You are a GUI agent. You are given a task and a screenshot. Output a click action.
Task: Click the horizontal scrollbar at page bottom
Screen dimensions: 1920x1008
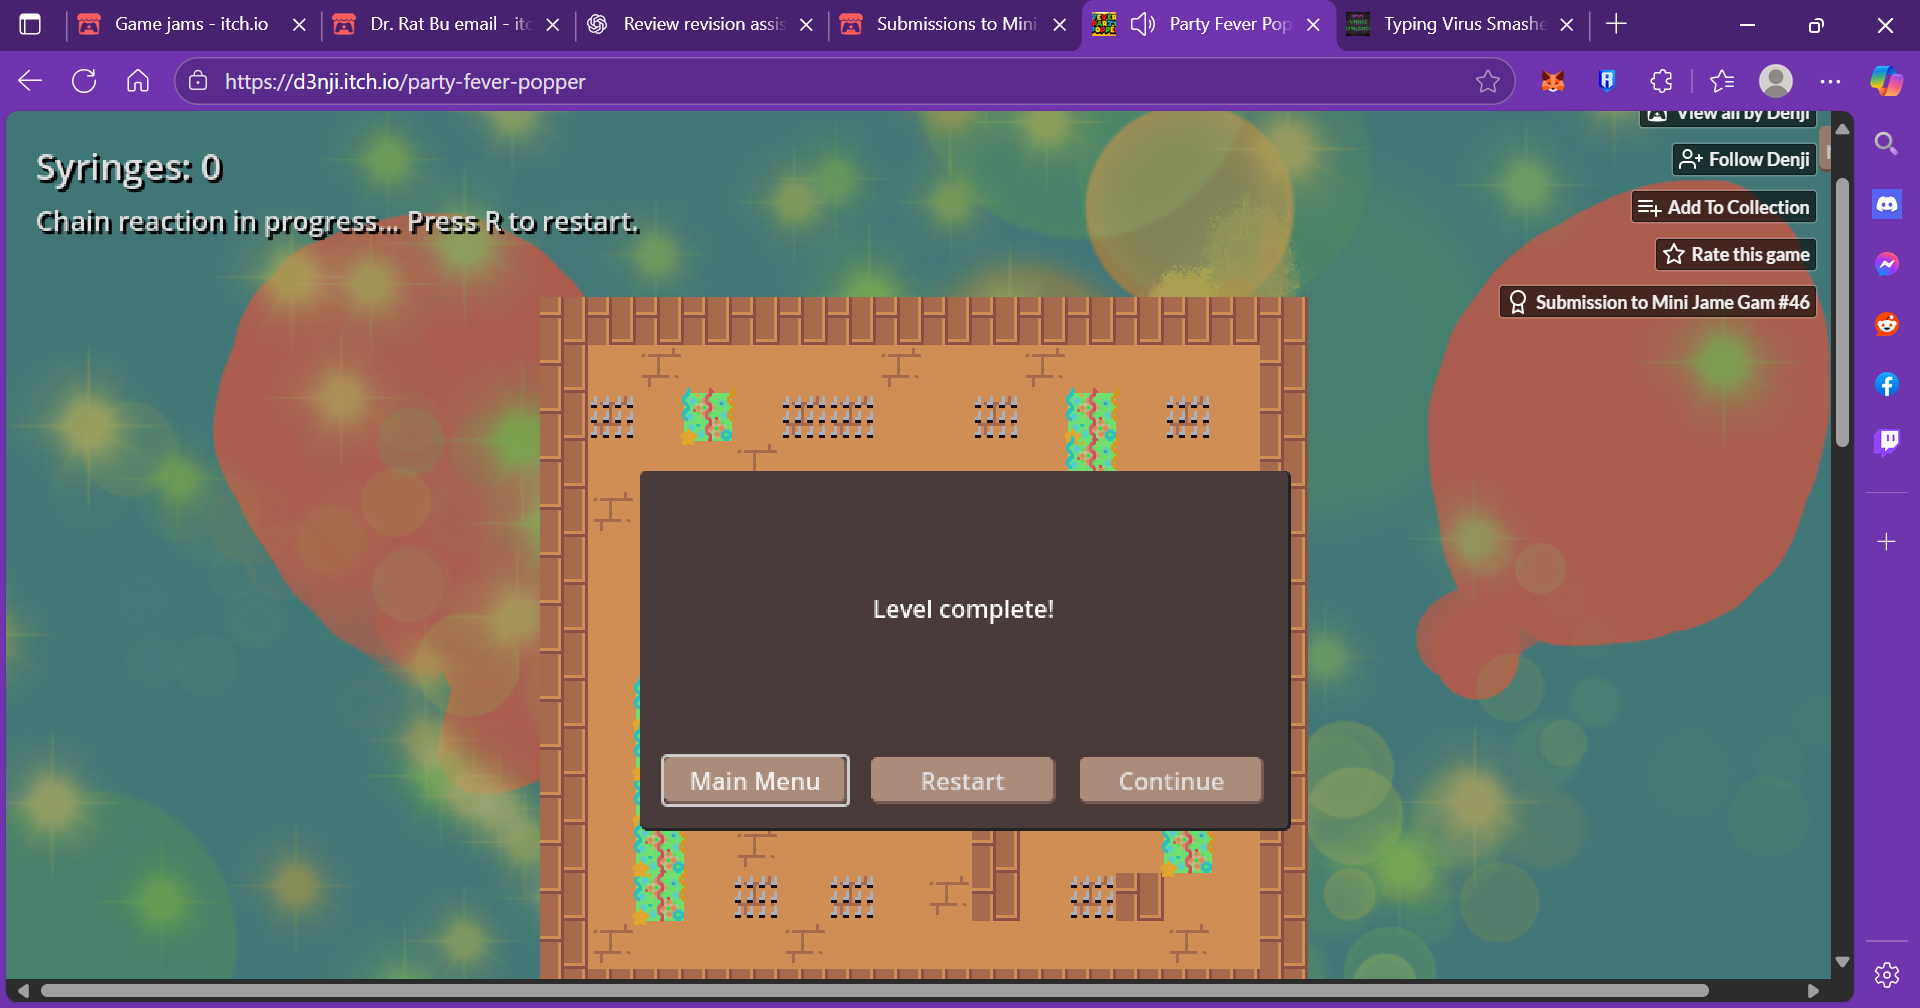click(875, 991)
